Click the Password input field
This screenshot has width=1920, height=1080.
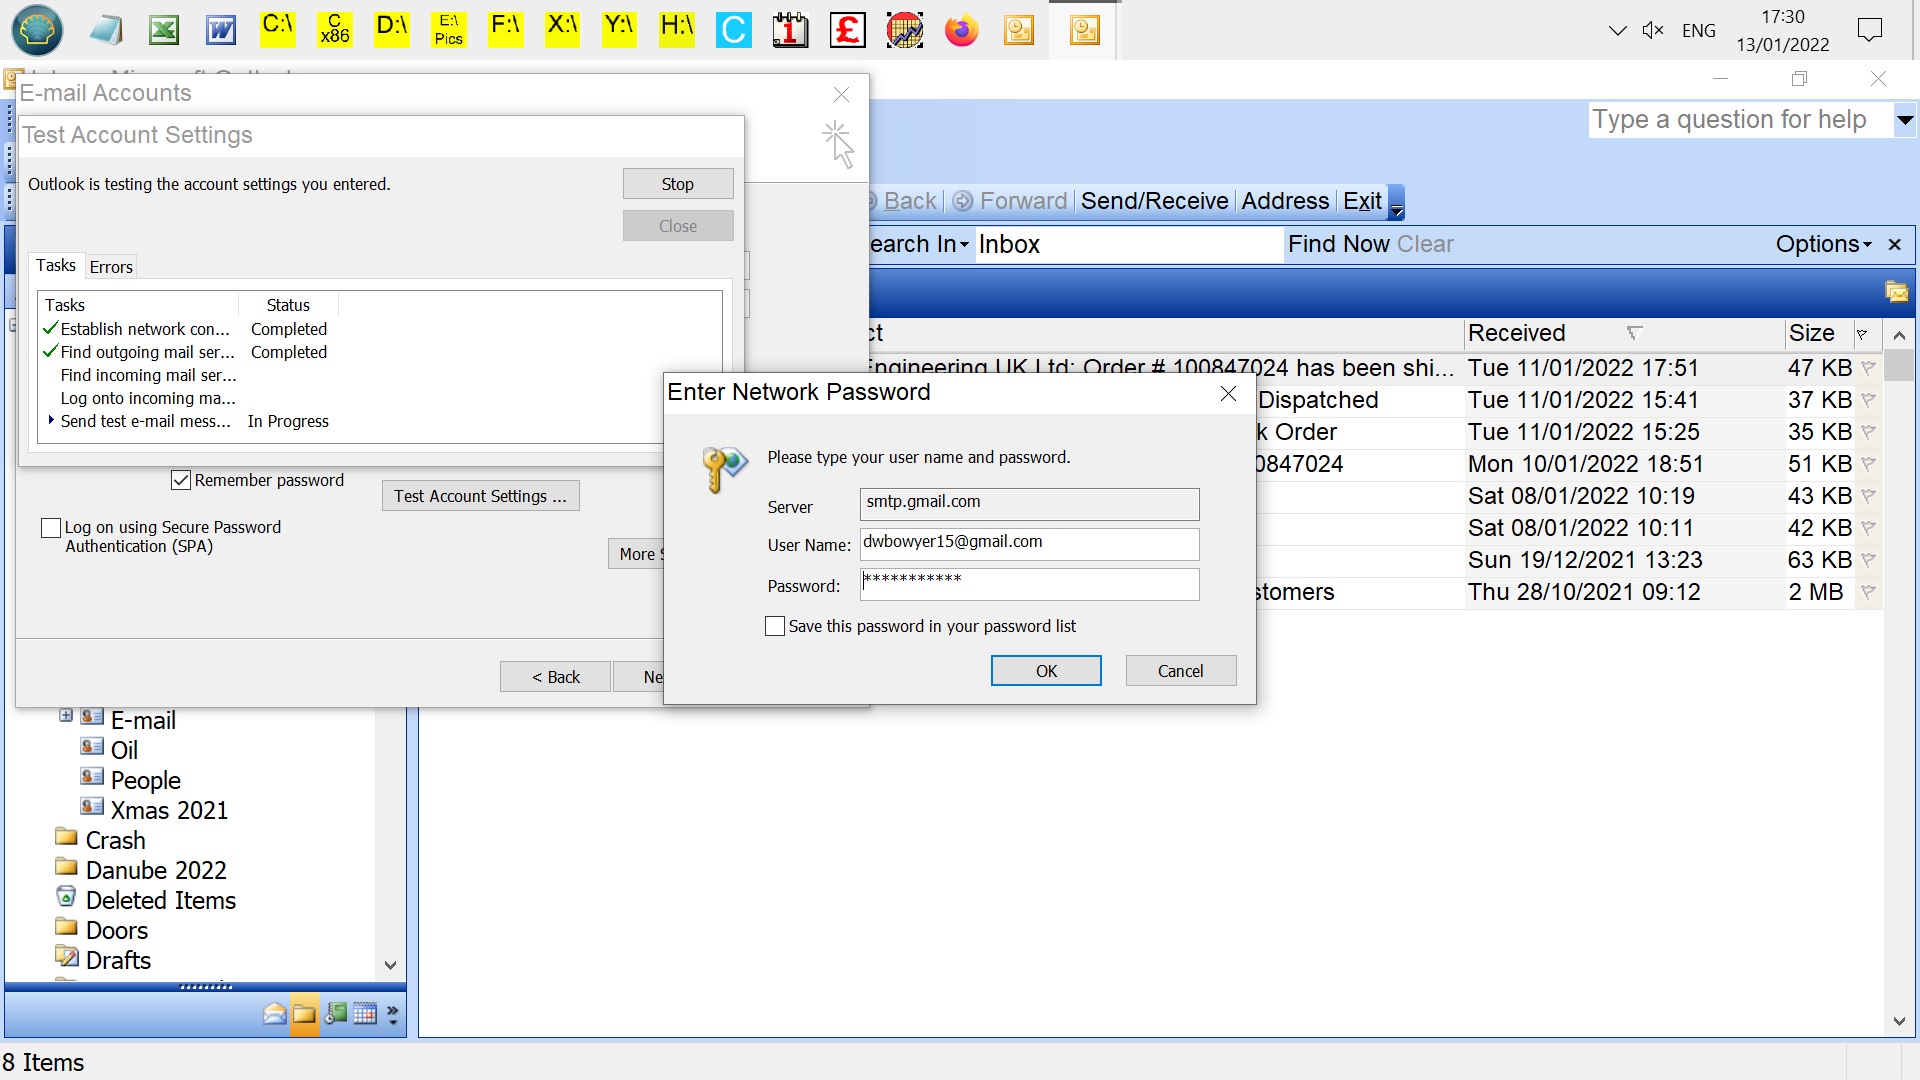[x=1029, y=584]
